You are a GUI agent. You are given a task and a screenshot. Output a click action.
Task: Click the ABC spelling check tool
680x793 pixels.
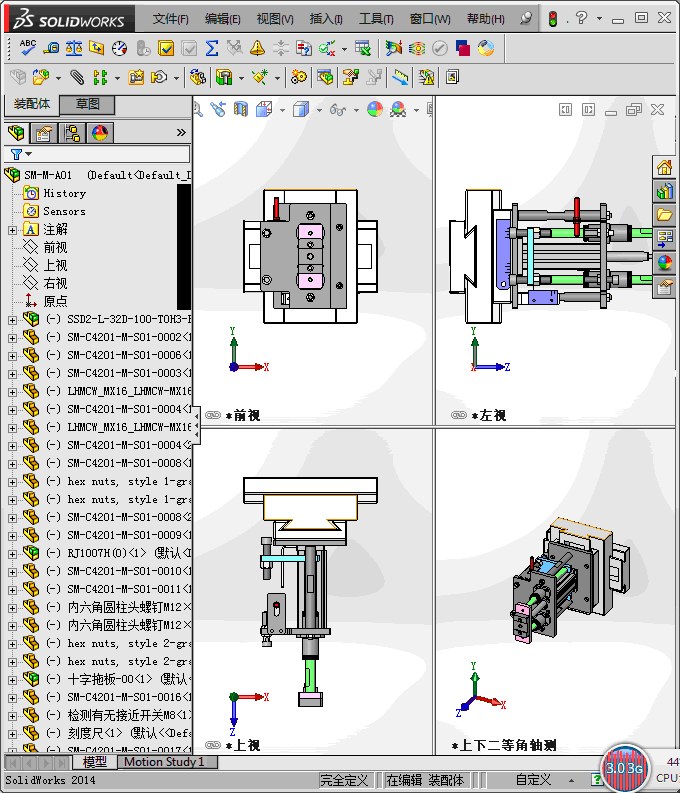pos(27,48)
